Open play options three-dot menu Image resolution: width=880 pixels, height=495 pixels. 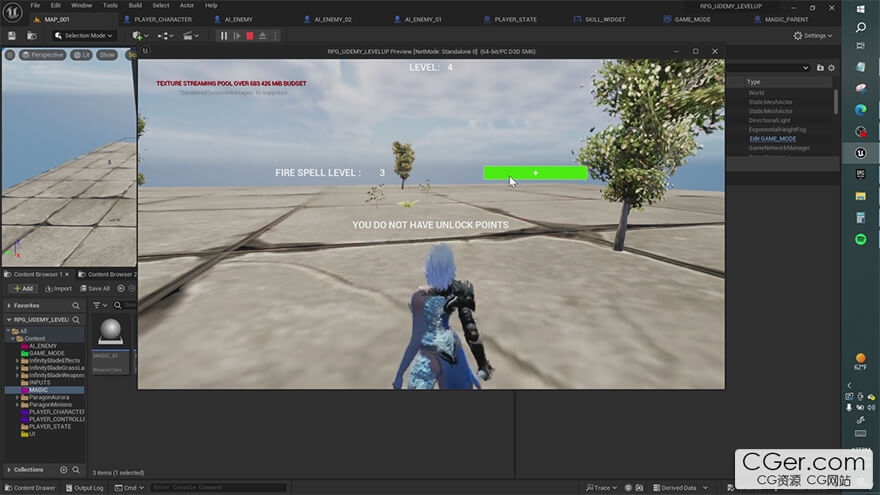pos(276,36)
